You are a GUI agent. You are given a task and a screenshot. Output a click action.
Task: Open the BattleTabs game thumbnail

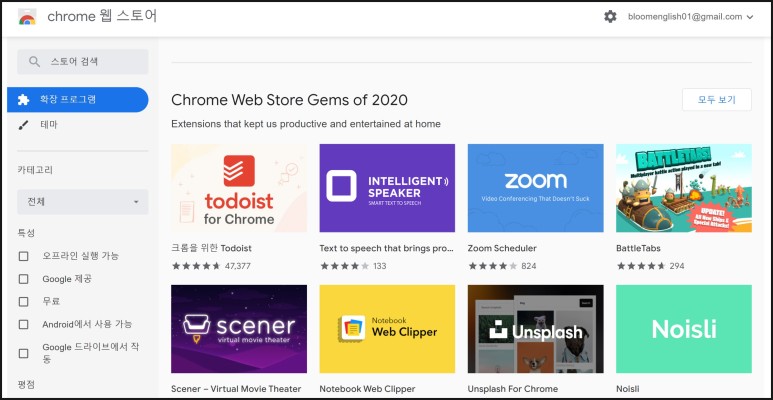point(684,188)
